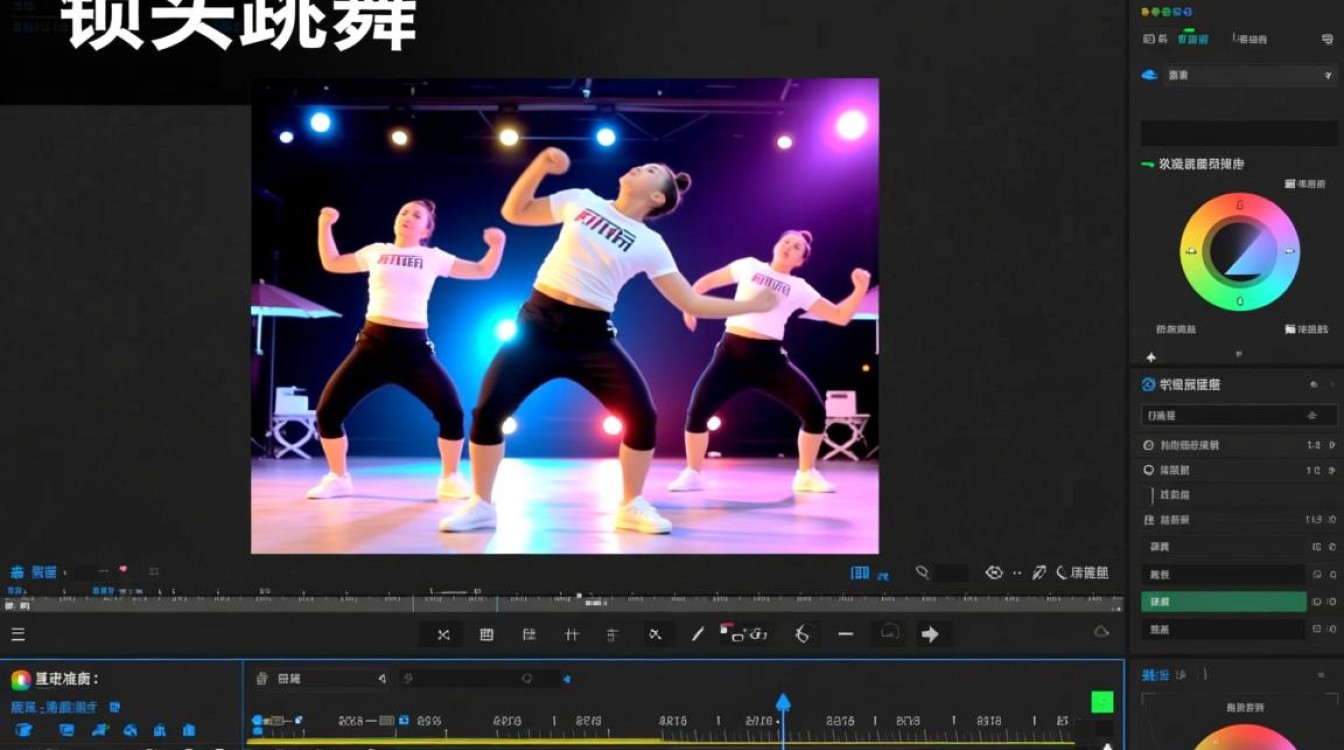Click the blue frame icon below the preview
The width and height of the screenshot is (1344, 750).
(x=860, y=573)
